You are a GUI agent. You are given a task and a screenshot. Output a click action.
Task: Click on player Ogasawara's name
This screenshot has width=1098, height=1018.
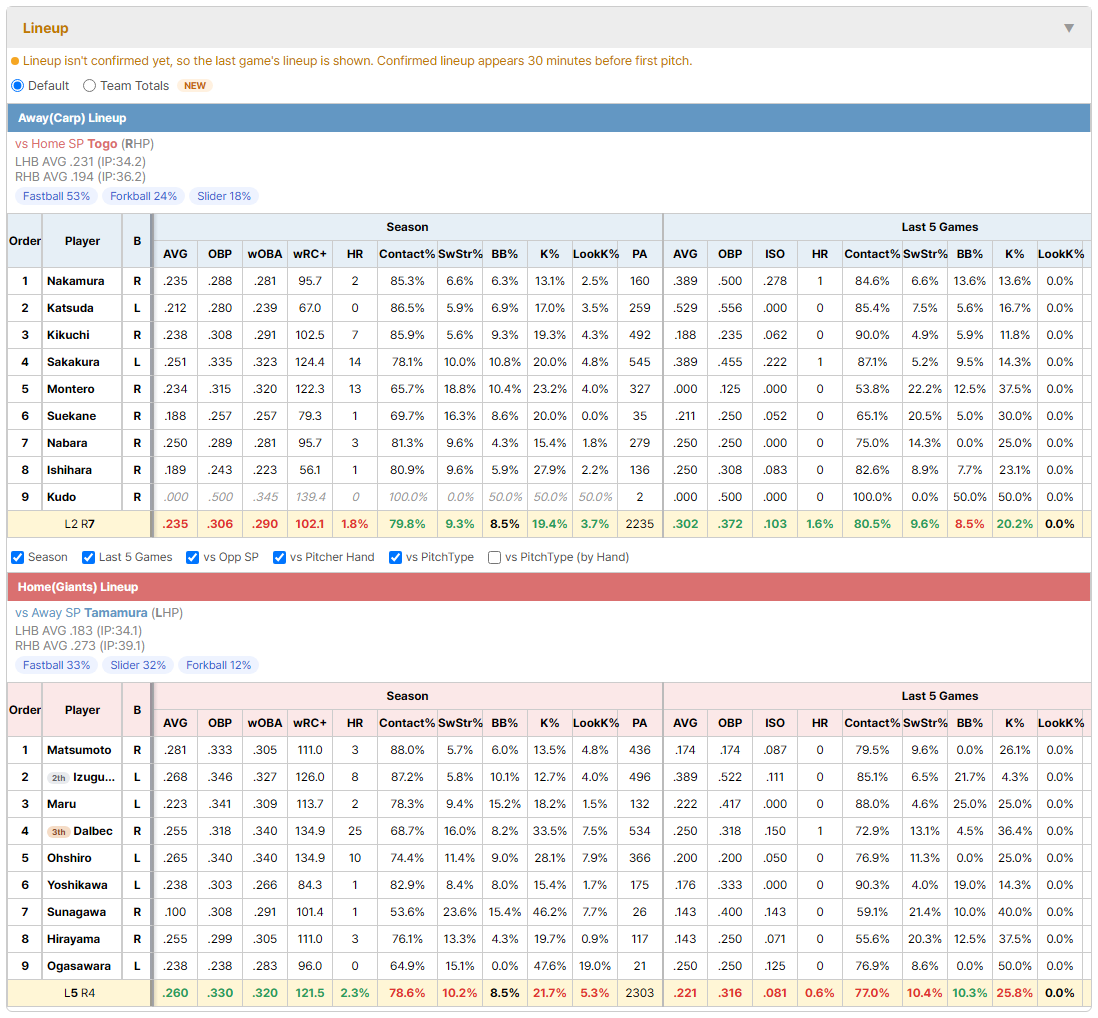(79, 966)
